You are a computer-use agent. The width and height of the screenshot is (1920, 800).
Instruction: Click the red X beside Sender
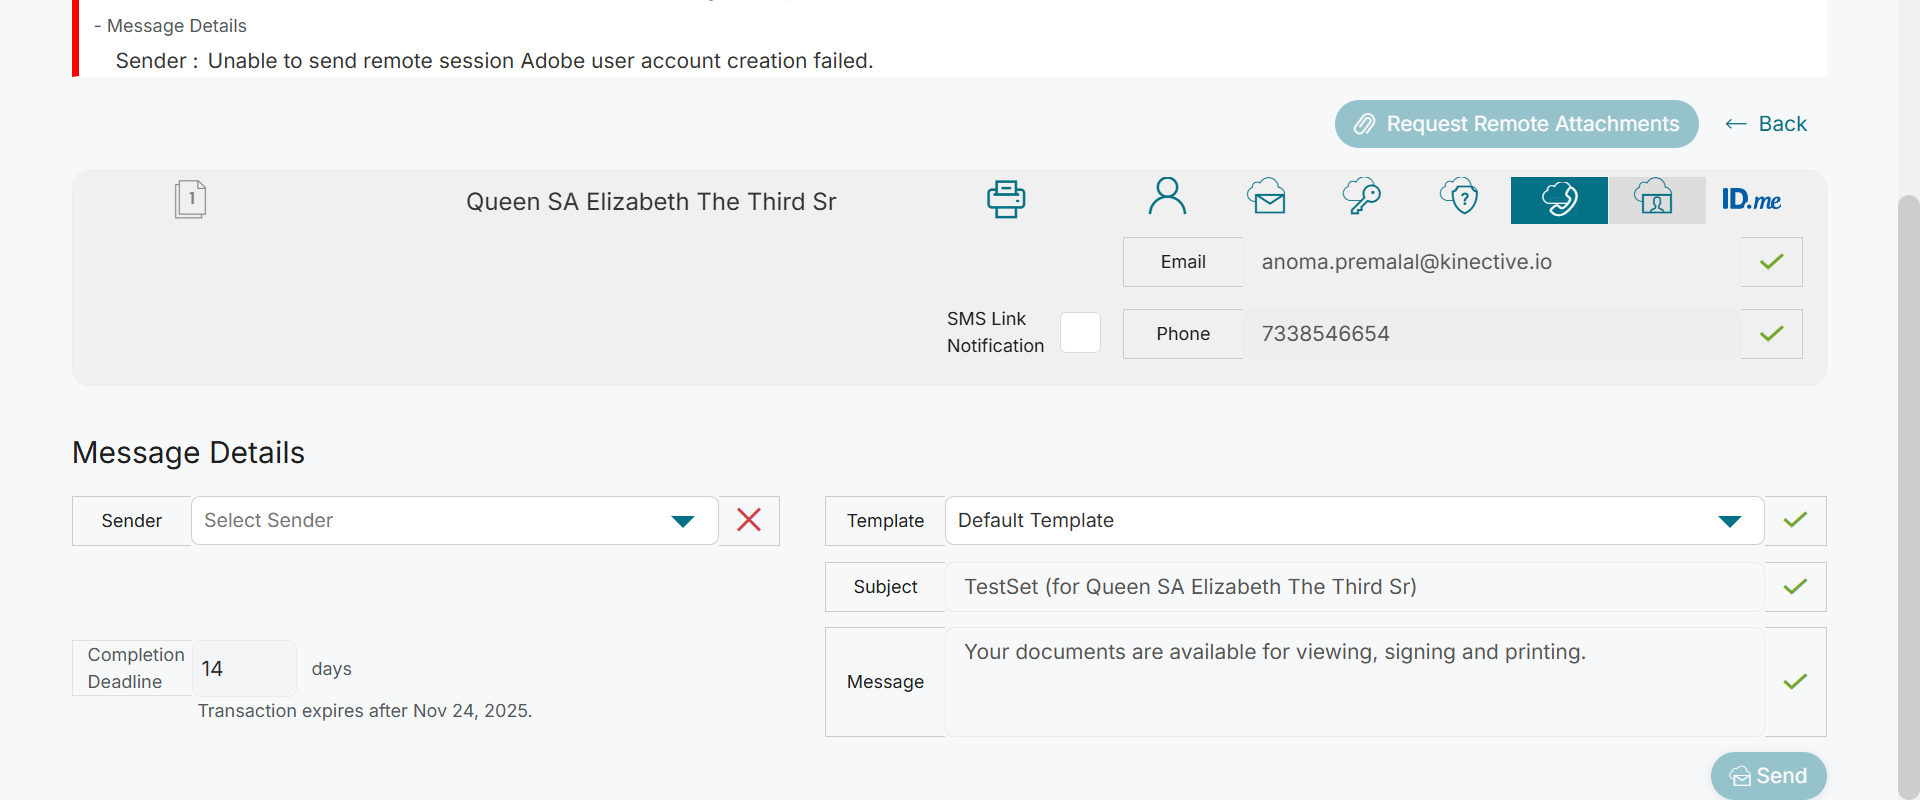tap(749, 520)
